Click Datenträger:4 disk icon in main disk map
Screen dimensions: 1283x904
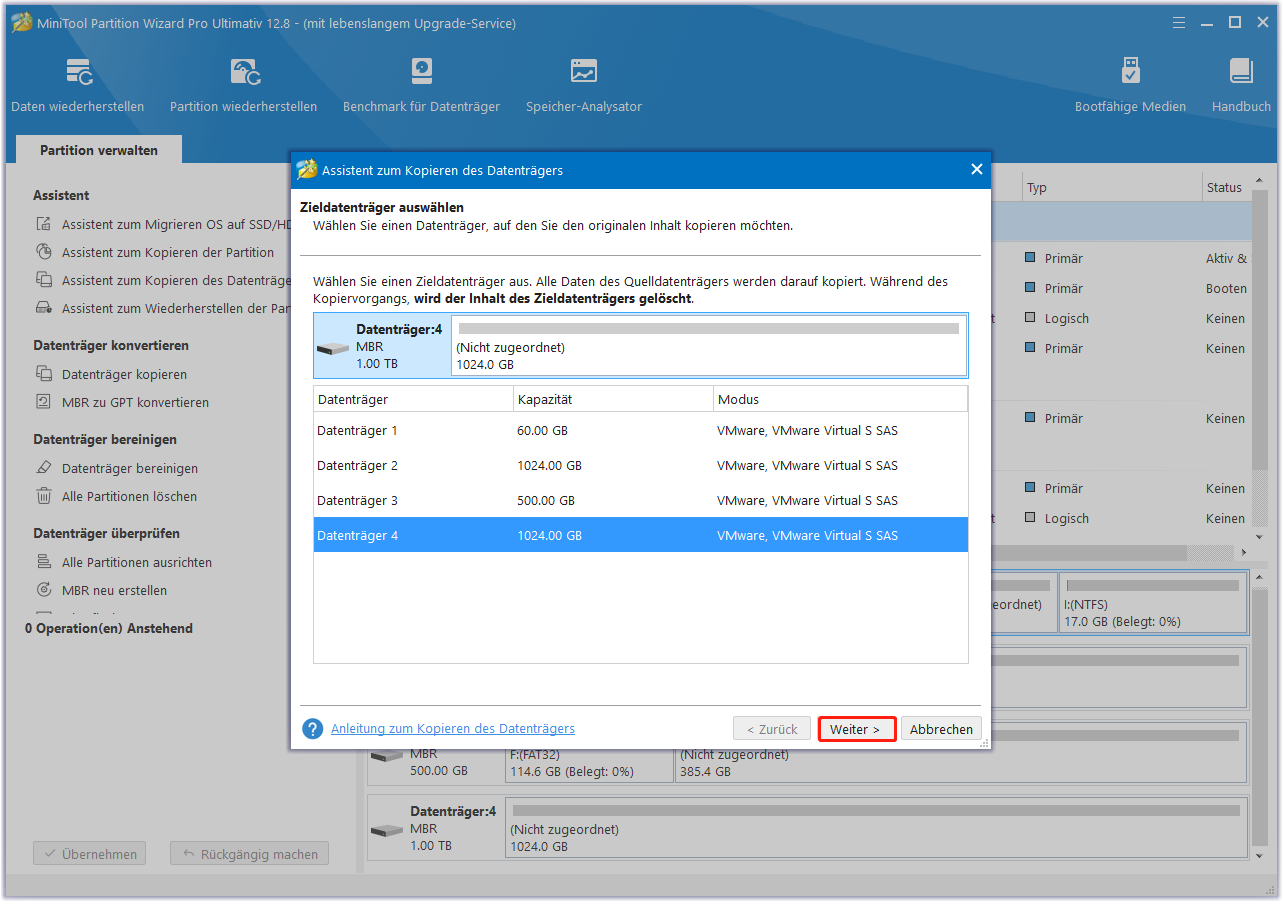tap(387, 831)
